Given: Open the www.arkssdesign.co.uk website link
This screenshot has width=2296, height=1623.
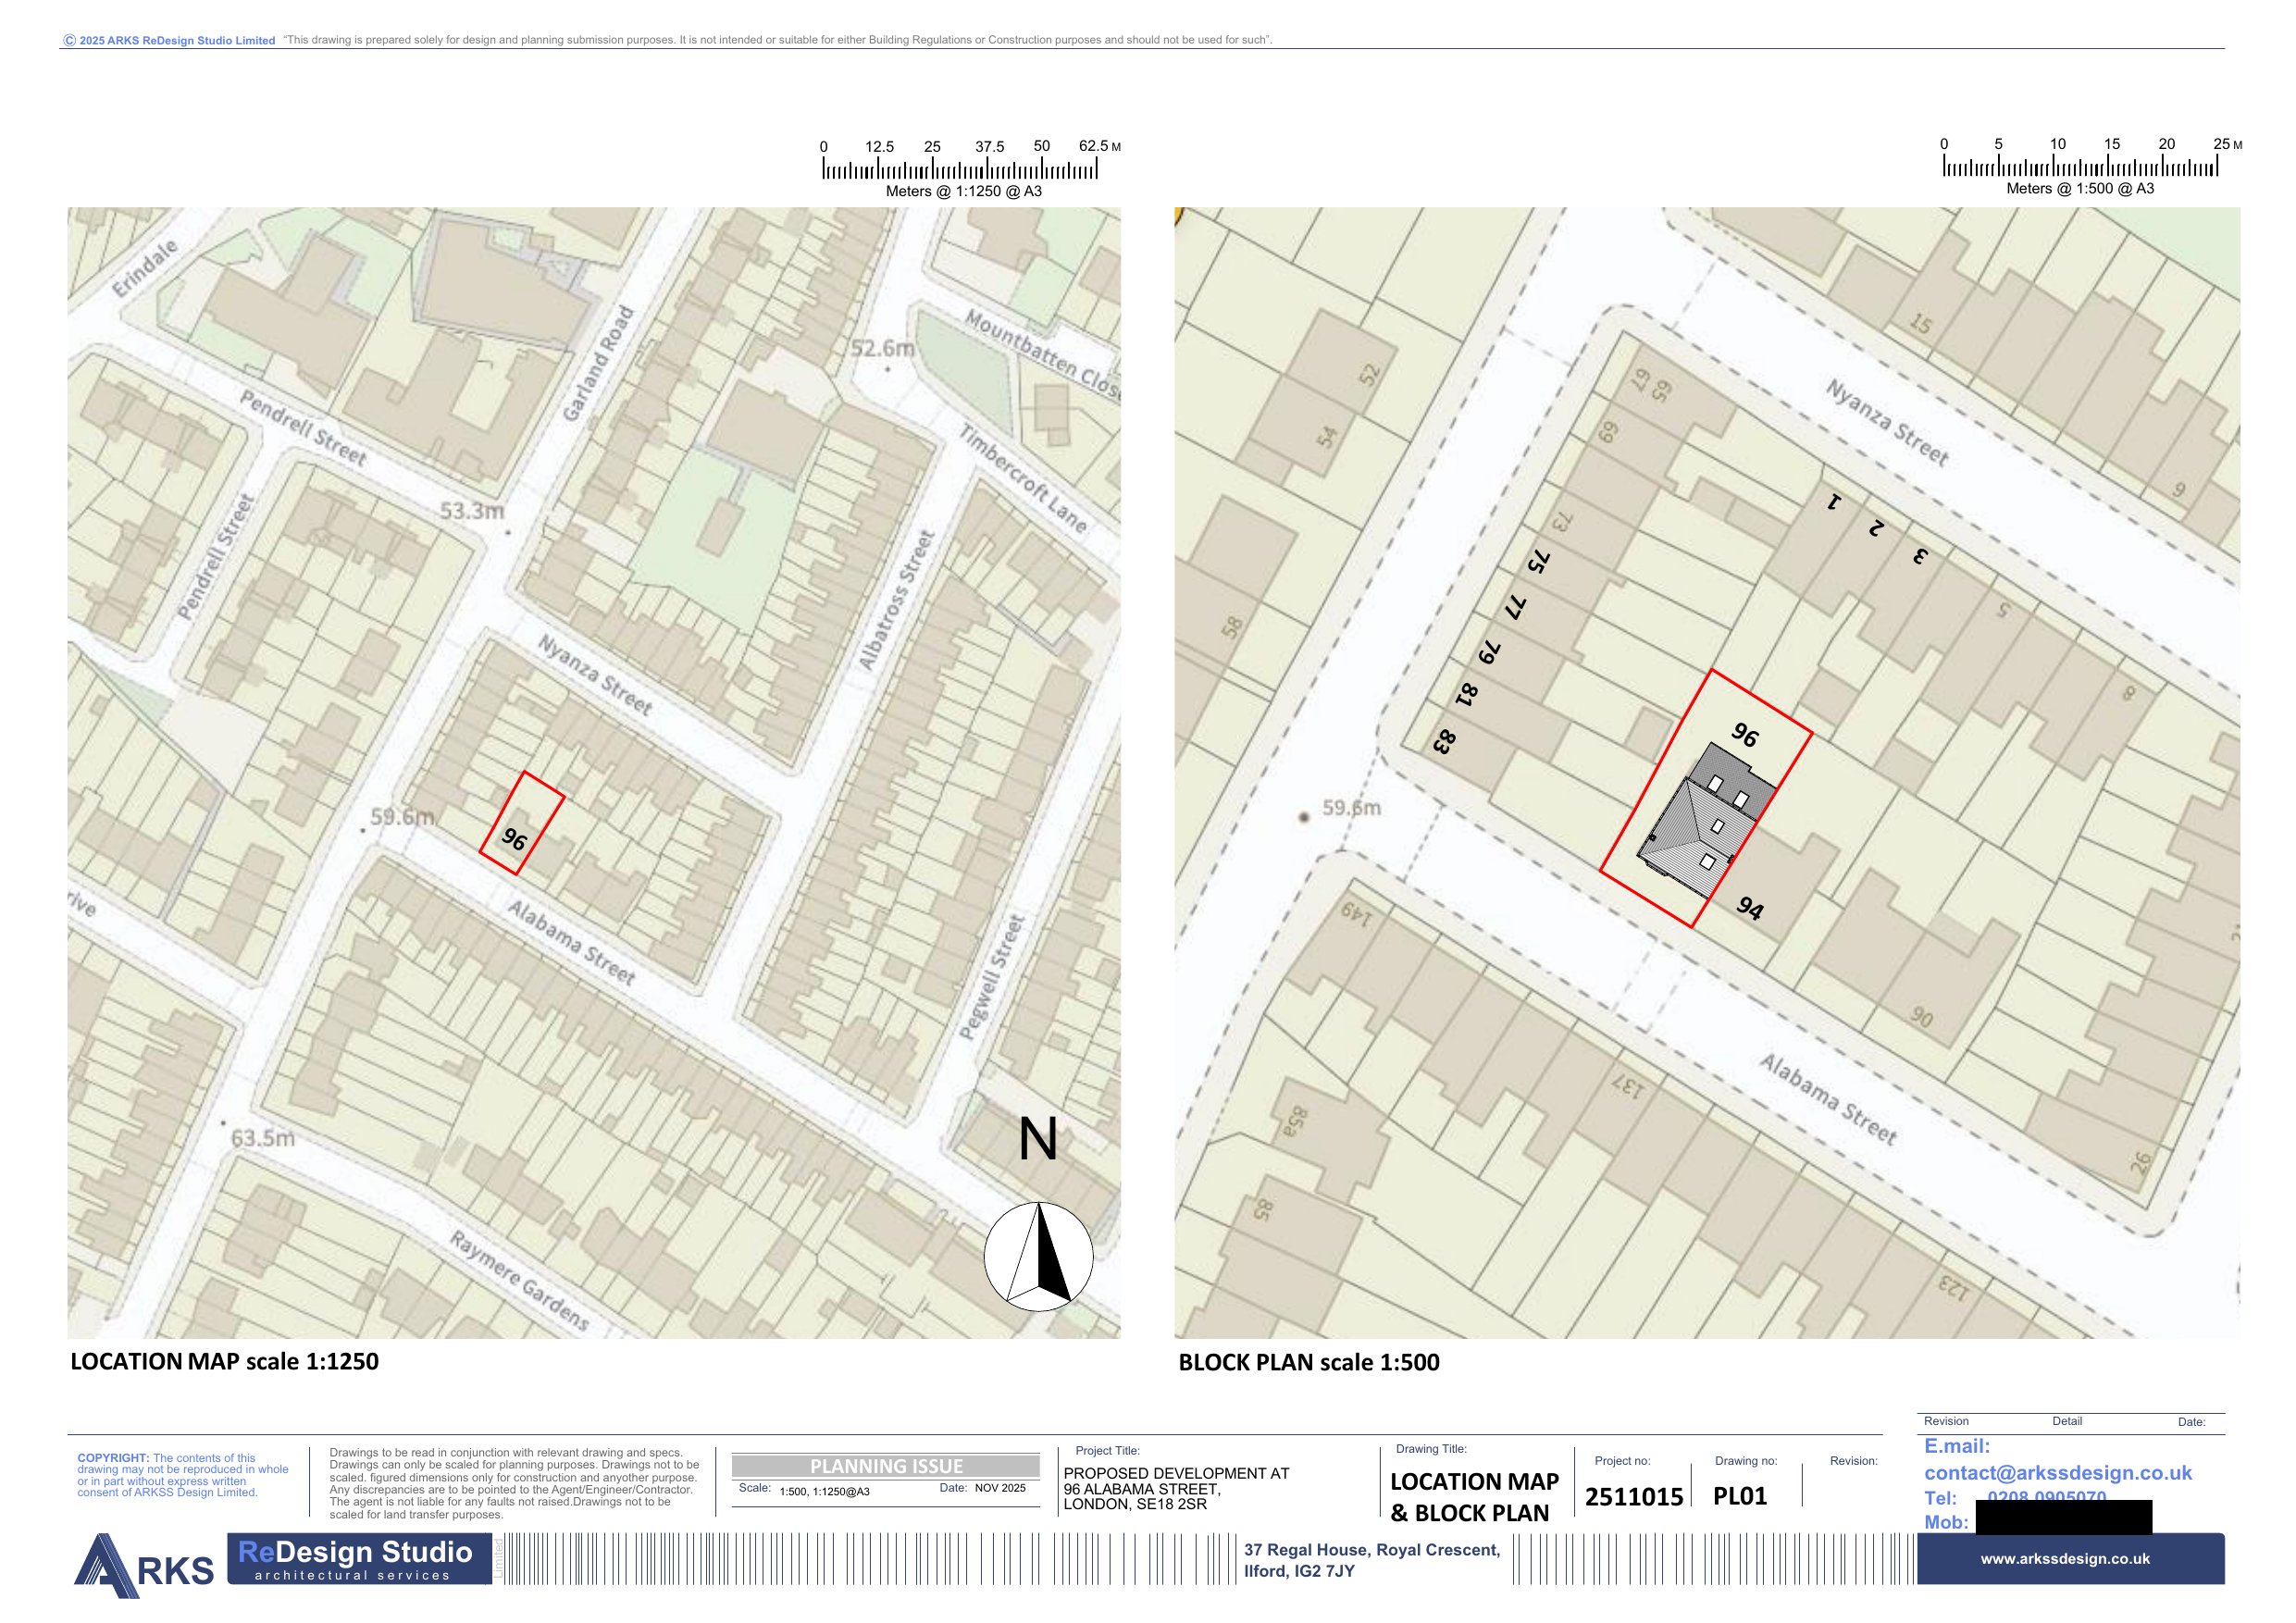Looking at the screenshot, I should tap(2064, 1558).
